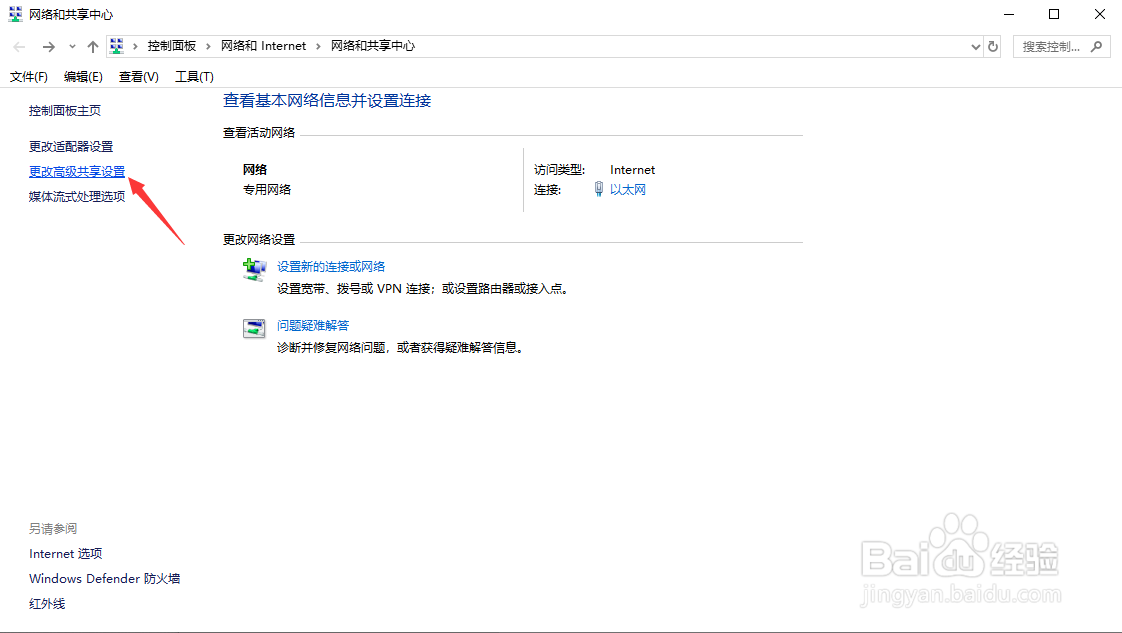Click the forward navigation arrow
Screen dimensions: 1122x633
coord(48,46)
